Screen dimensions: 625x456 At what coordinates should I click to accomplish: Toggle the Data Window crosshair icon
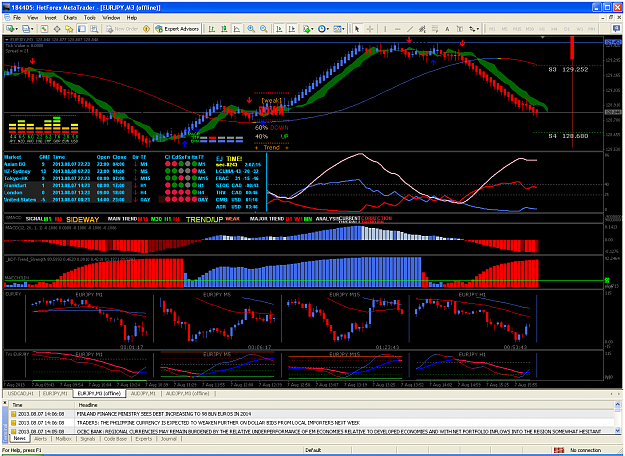coord(57,29)
